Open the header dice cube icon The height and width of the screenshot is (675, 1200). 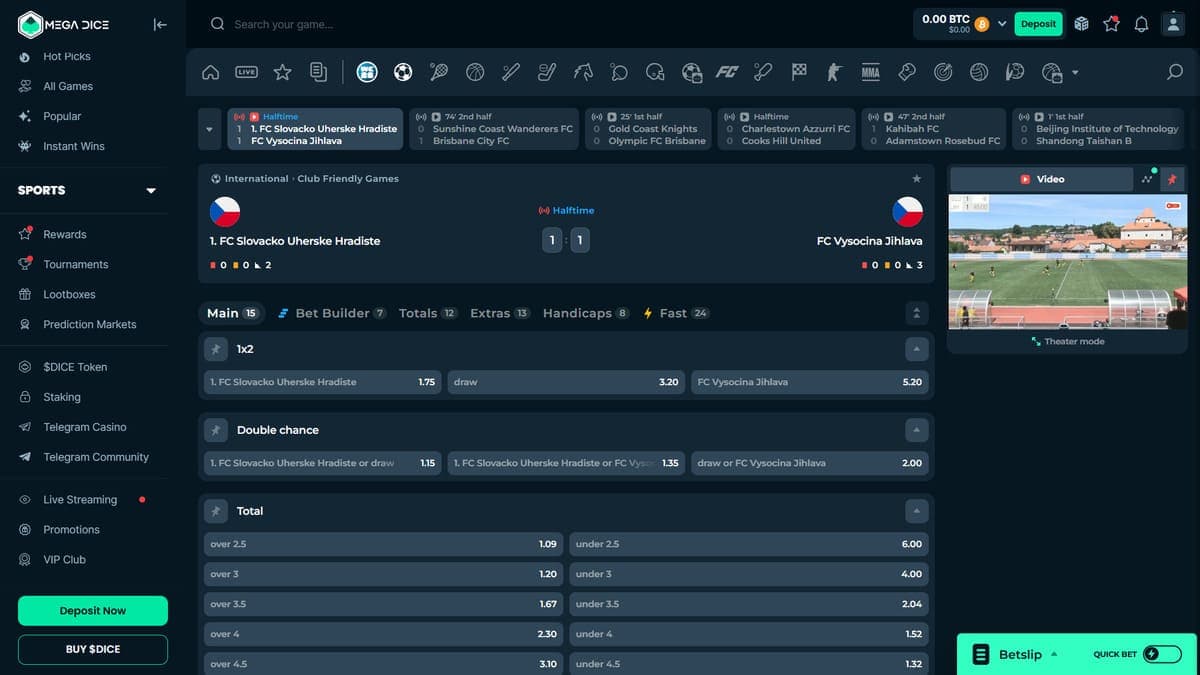tap(1081, 24)
